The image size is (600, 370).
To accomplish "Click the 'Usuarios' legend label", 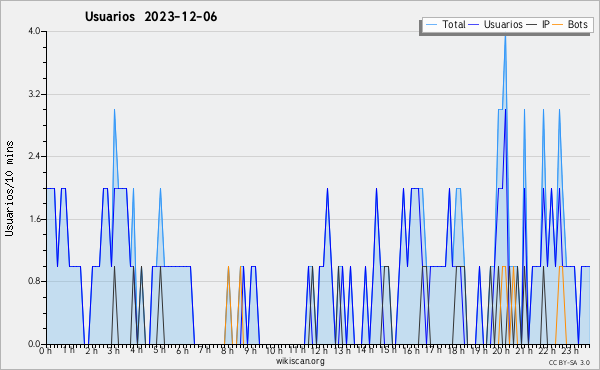I will [503, 24].
